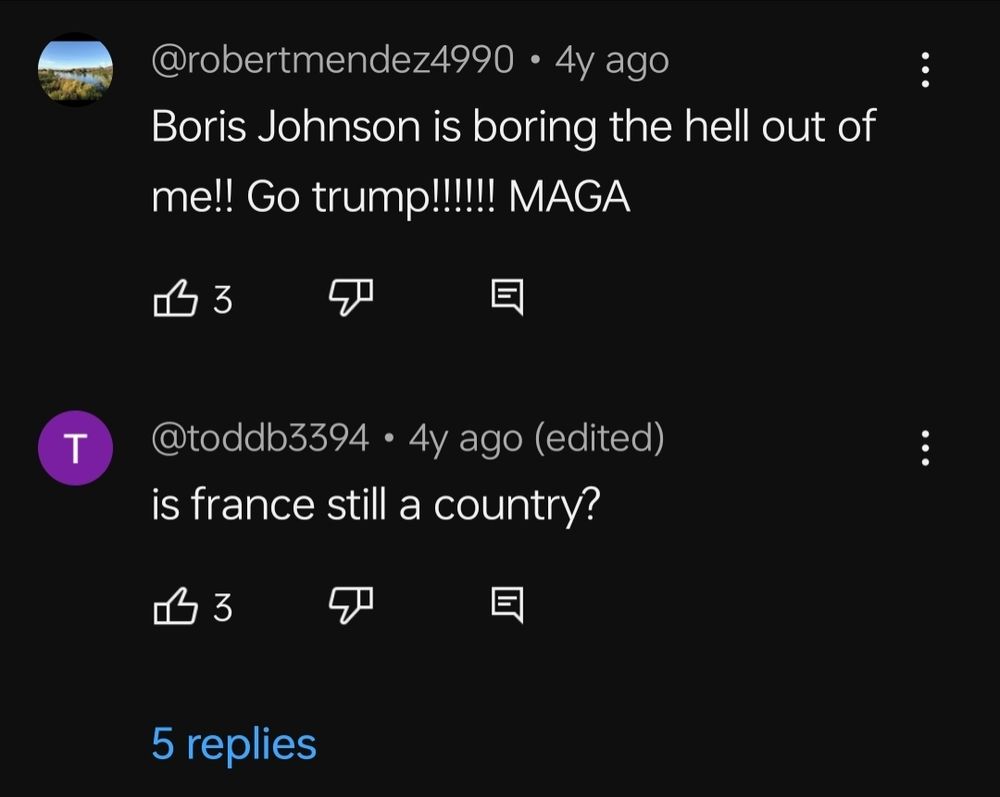Like the France comment by toddb3394
The image size is (1000, 797).
(178, 605)
